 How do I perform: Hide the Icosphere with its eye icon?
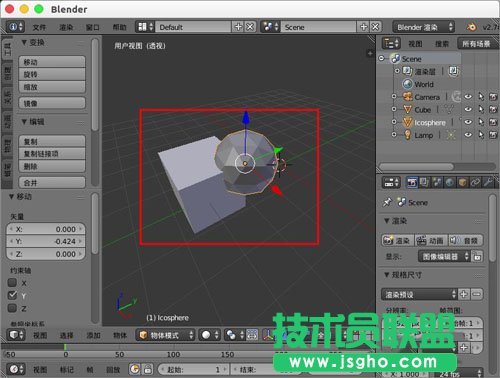(x=468, y=122)
